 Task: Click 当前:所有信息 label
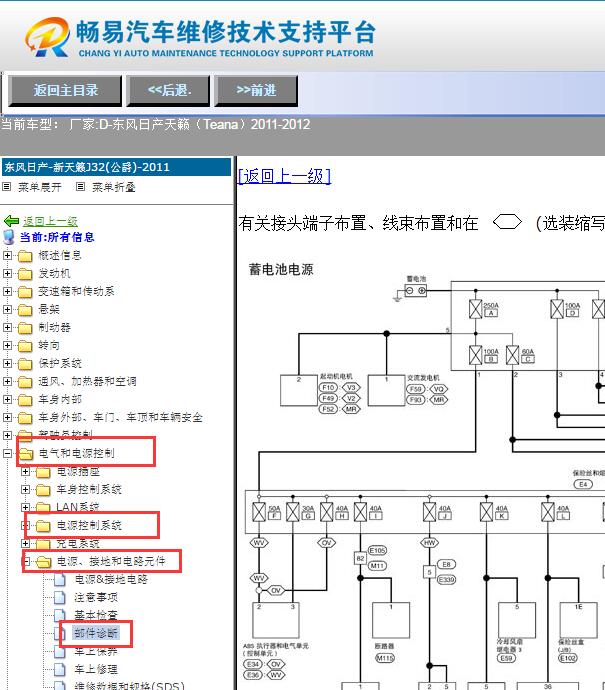click(57, 238)
